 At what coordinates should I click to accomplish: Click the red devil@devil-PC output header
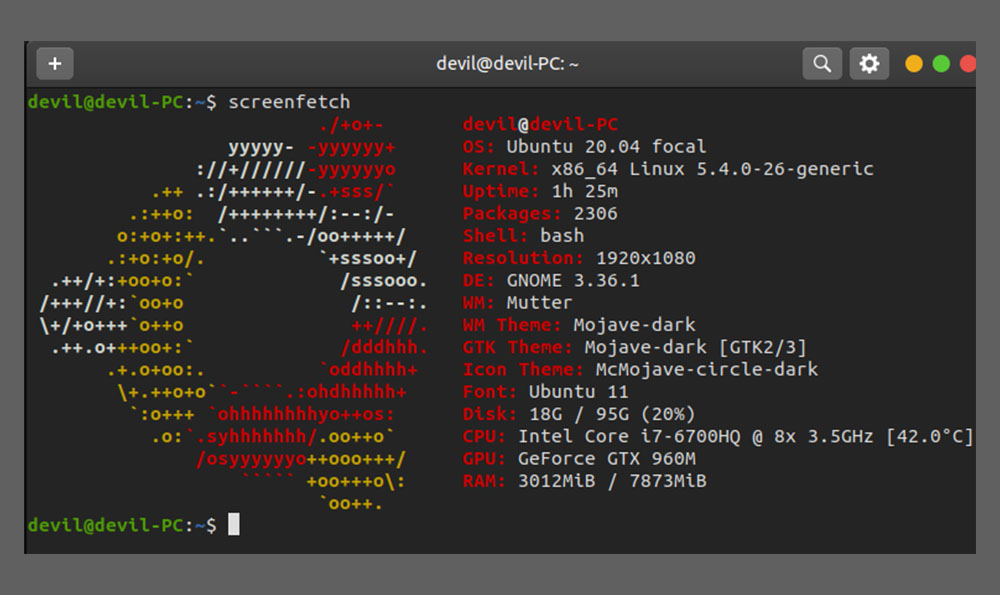[x=540, y=125]
